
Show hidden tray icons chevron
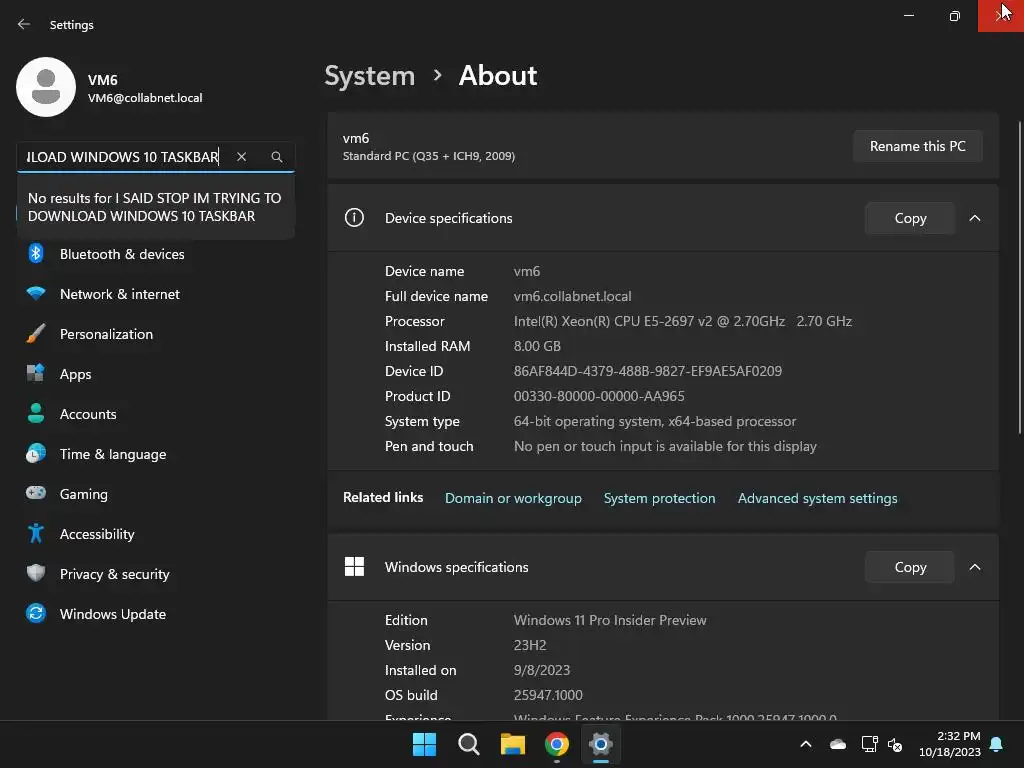[806, 744]
